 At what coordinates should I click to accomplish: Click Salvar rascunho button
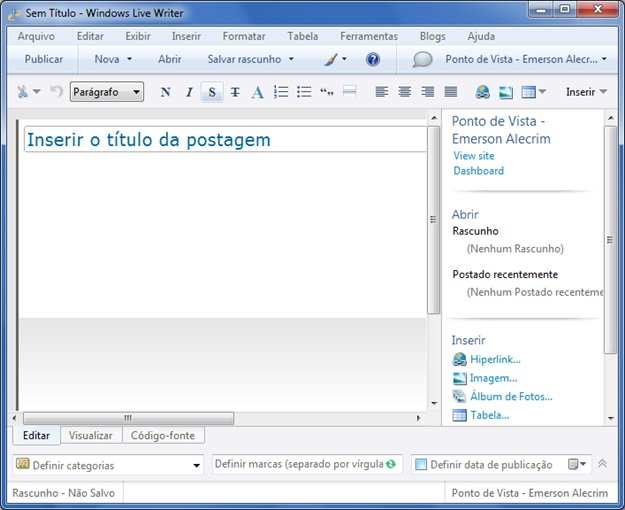point(244,59)
